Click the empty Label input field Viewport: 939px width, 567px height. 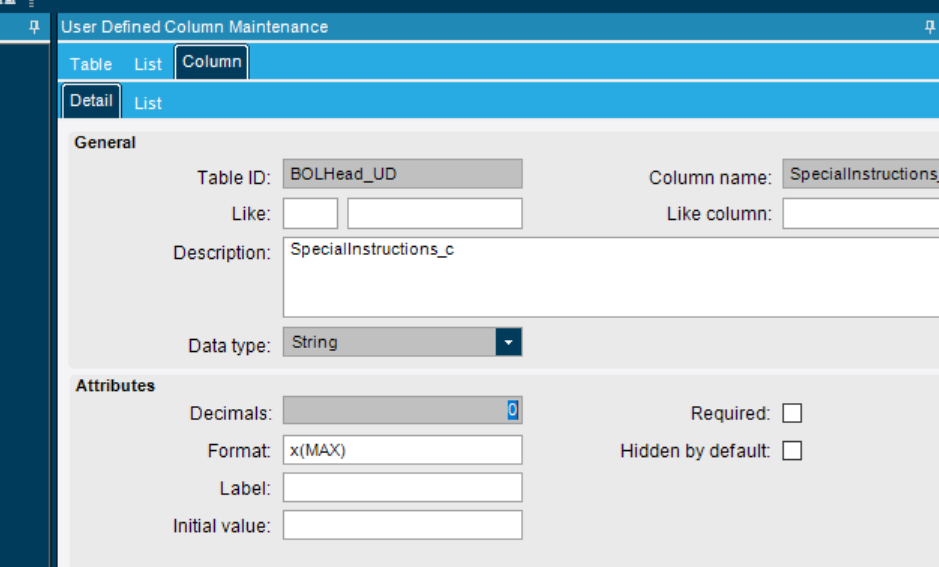pos(402,487)
